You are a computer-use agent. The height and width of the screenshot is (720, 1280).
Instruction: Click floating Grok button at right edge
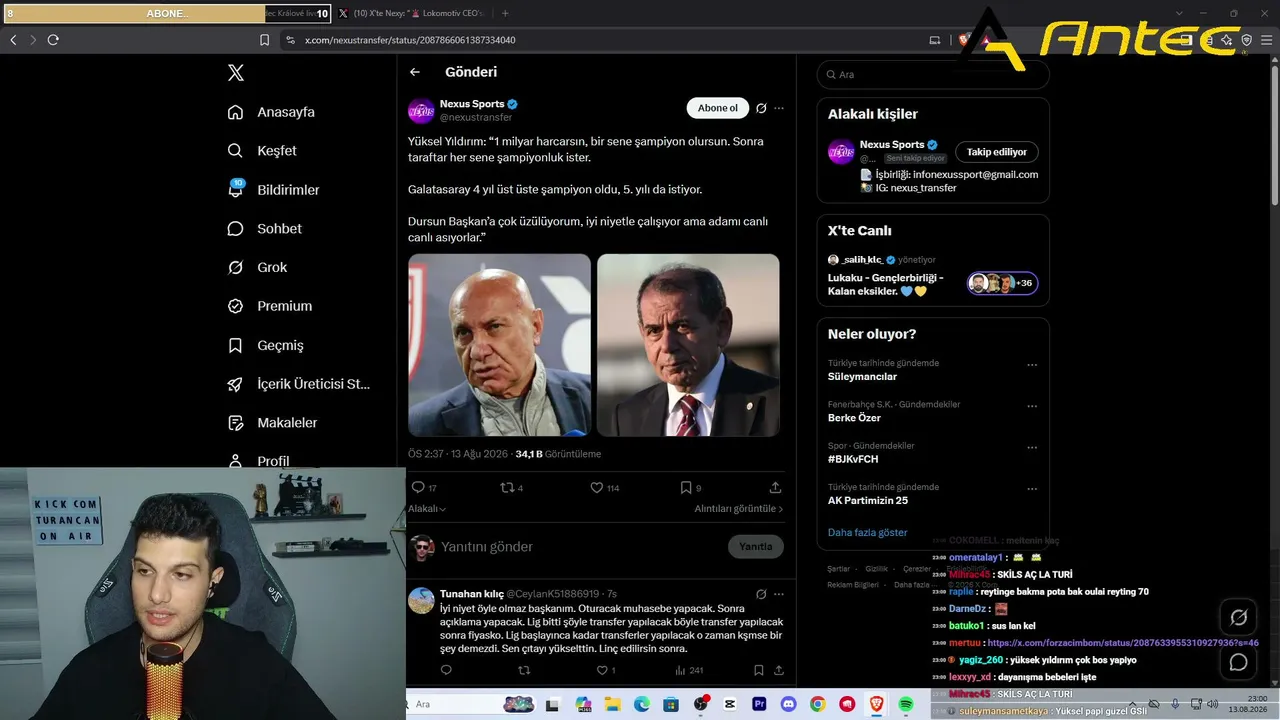click(1238, 617)
